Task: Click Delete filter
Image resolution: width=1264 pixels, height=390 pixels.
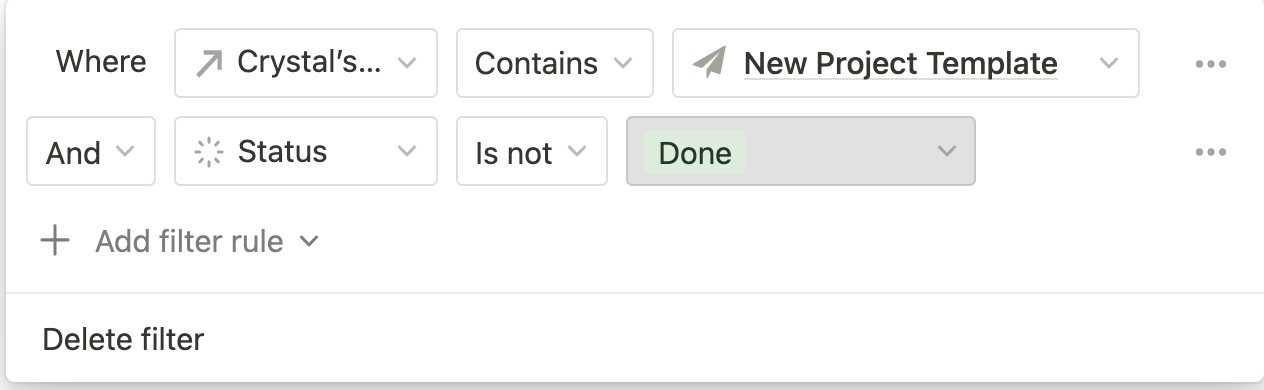Action: [123, 339]
